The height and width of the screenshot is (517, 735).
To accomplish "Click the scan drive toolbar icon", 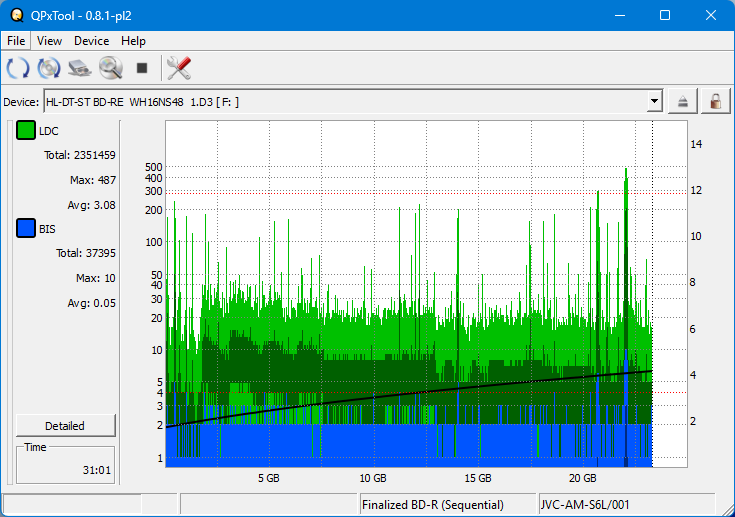I will tap(80, 68).
